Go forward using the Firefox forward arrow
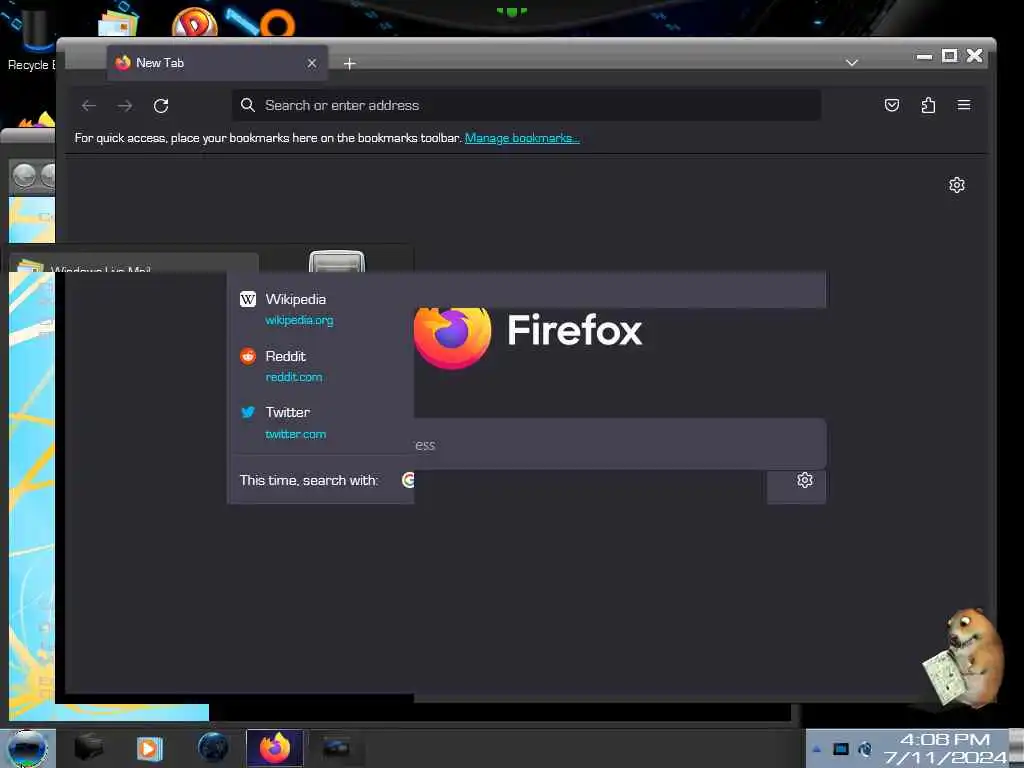This screenshot has width=1024, height=768. click(125, 106)
